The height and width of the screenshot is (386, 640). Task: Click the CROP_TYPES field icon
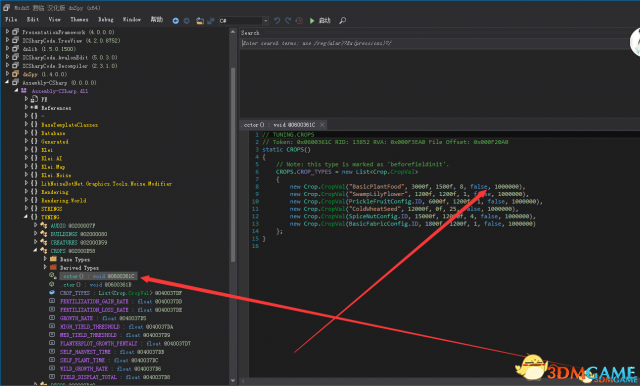tap(52, 293)
